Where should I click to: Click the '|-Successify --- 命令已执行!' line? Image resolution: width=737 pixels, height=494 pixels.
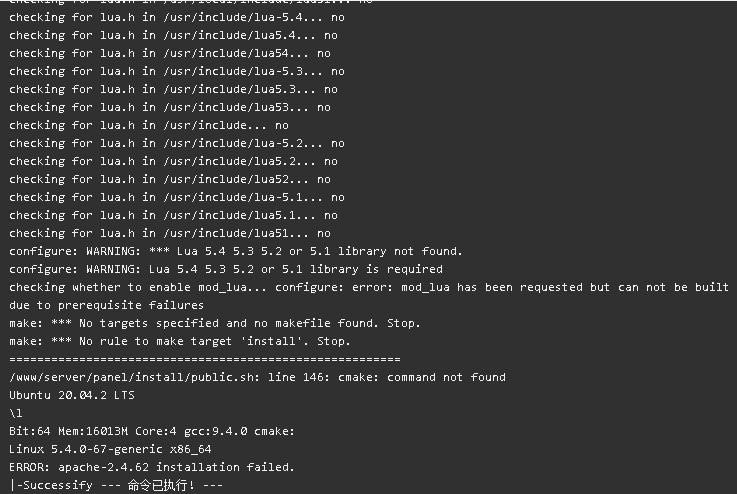tap(116, 485)
